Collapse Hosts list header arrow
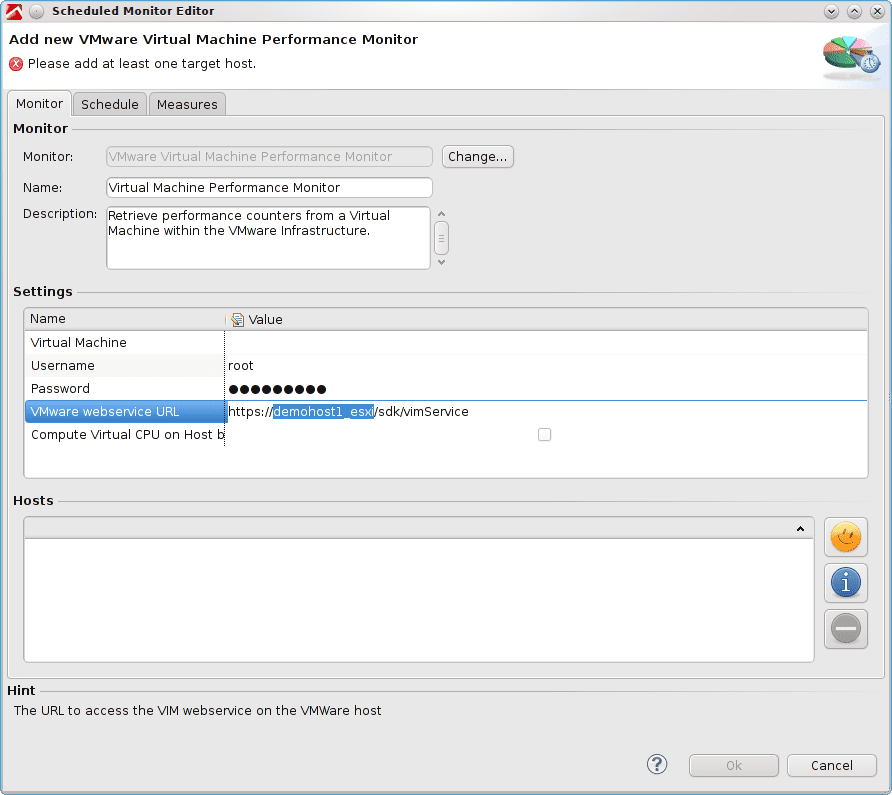 pos(800,529)
